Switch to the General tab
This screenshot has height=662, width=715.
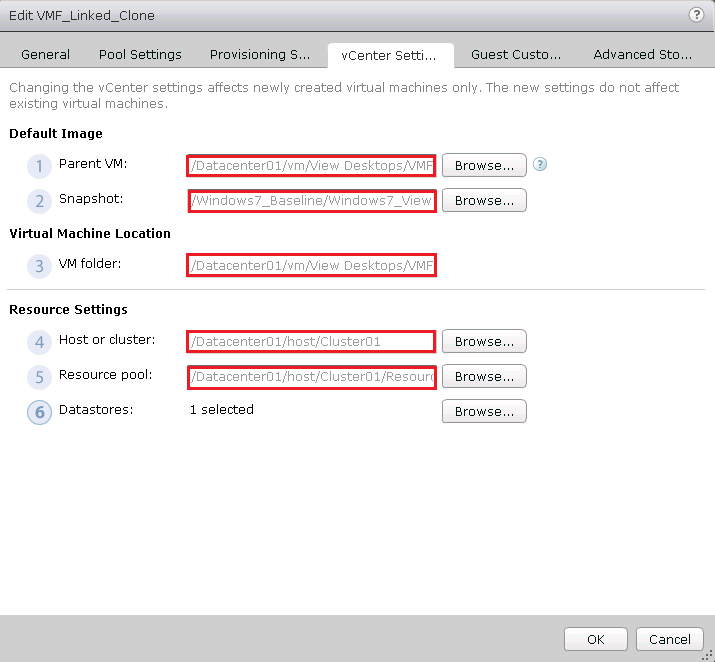coord(46,55)
